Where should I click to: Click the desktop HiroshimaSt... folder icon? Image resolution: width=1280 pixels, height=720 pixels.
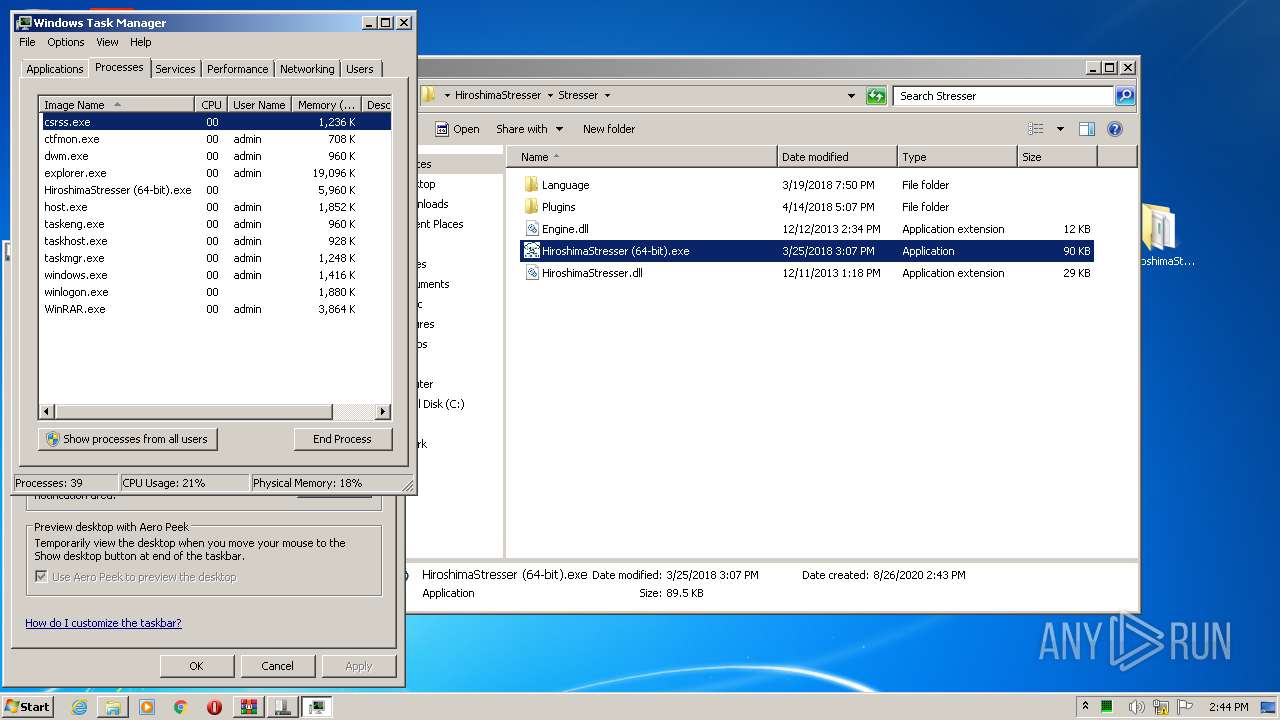(1160, 228)
